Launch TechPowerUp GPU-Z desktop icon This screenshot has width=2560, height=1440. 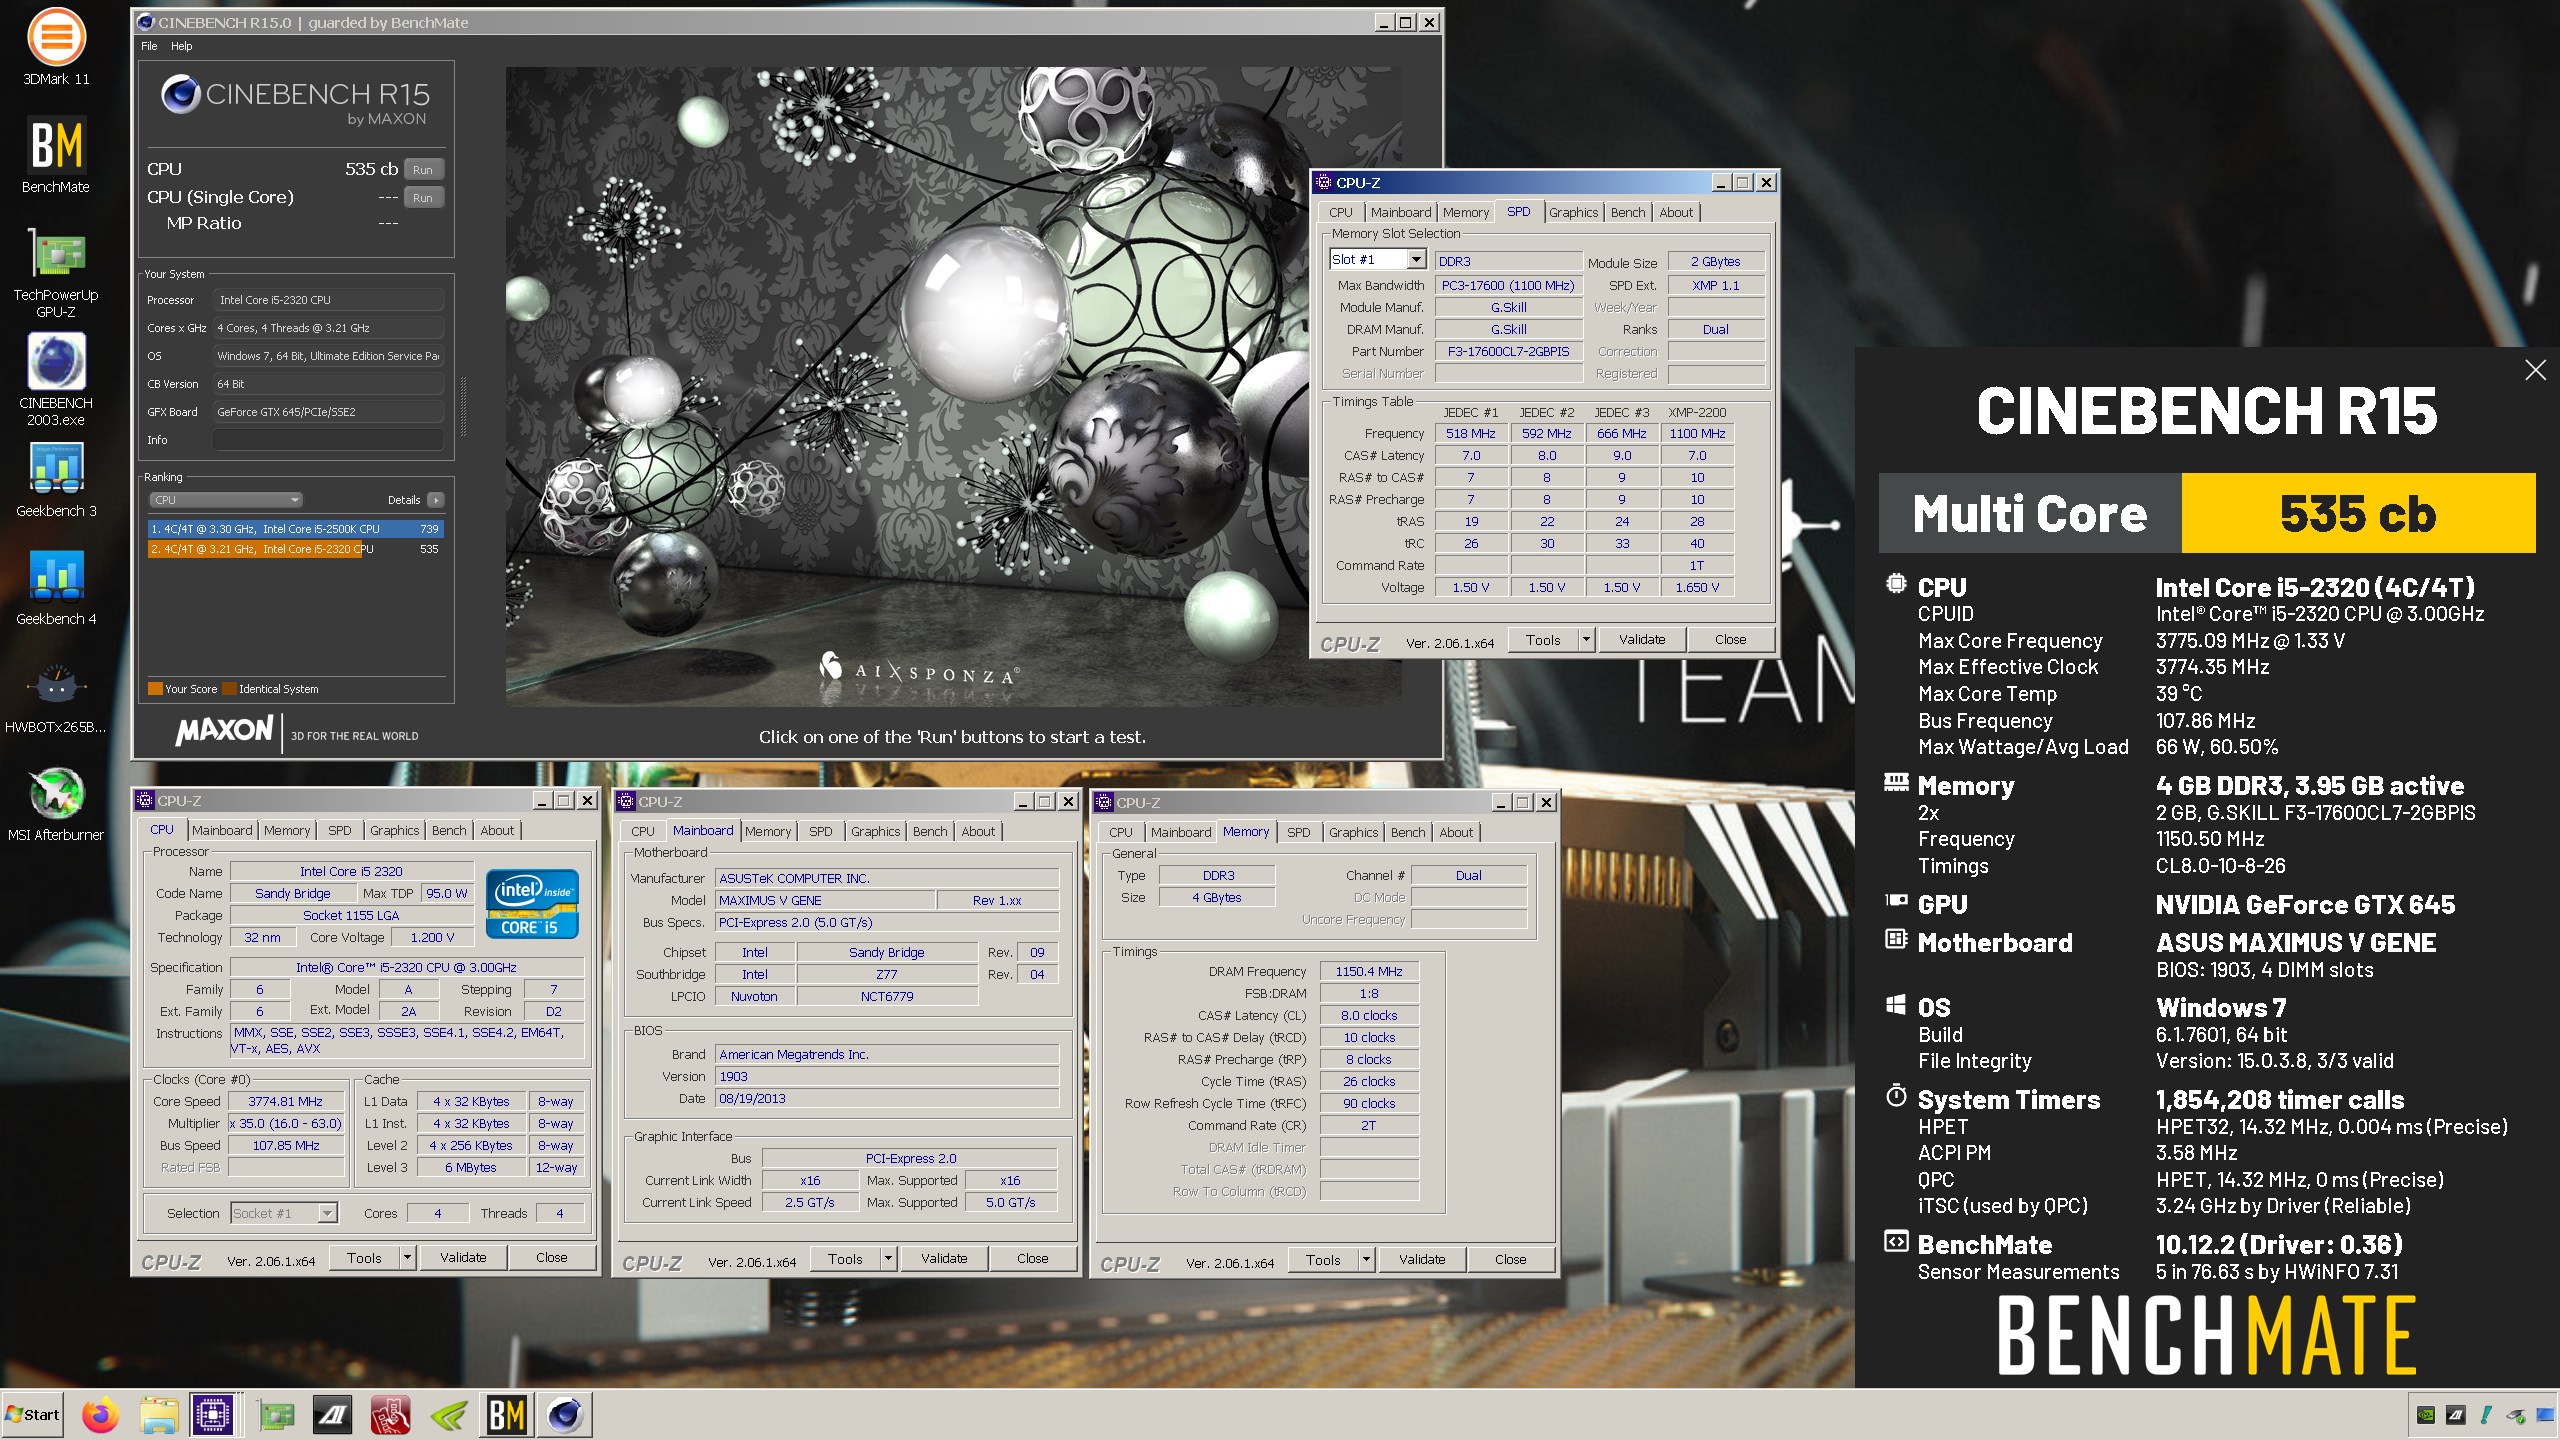click(x=56, y=272)
